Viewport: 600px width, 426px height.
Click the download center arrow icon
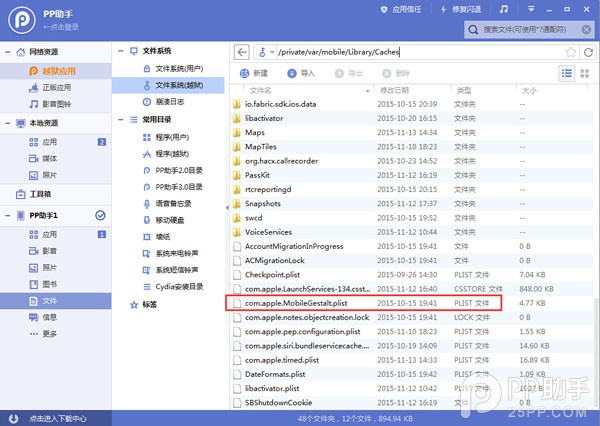(13, 419)
